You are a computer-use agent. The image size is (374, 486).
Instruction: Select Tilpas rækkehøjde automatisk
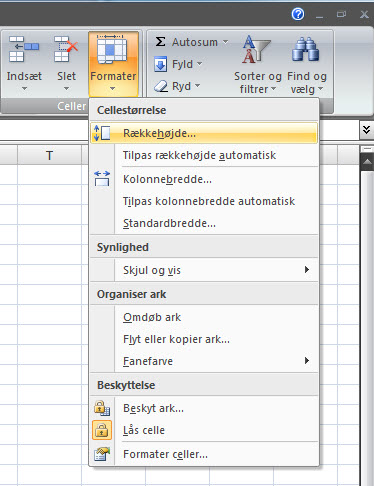[x=204, y=155]
